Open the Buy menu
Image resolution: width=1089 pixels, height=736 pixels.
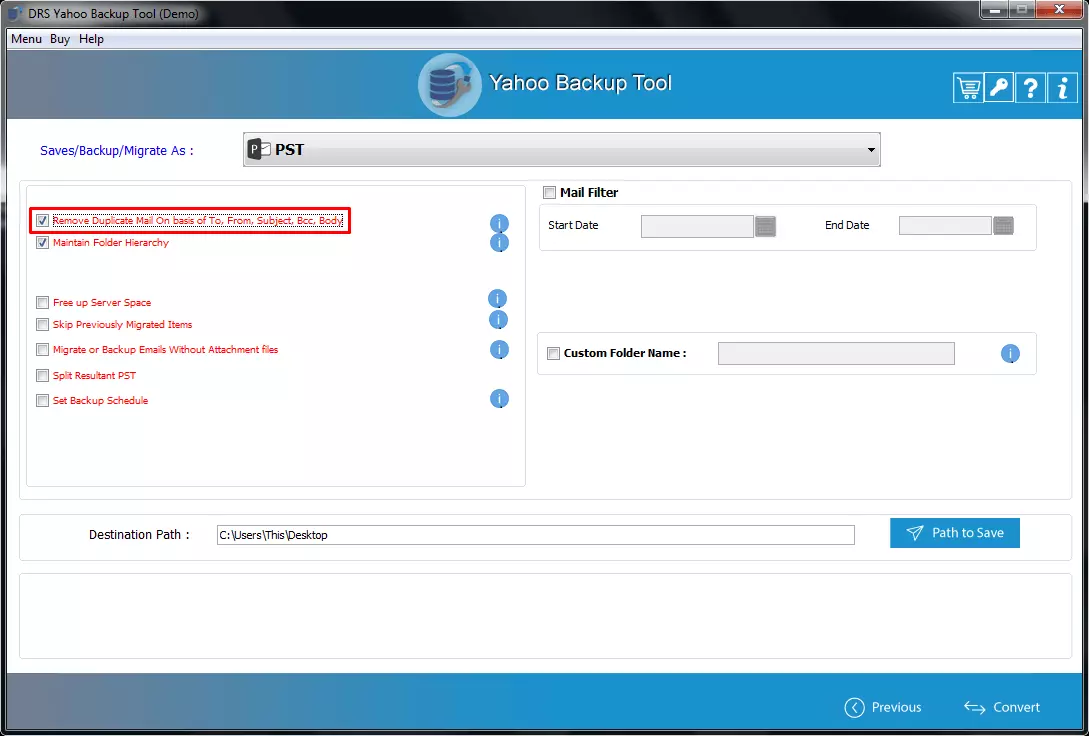coord(60,39)
